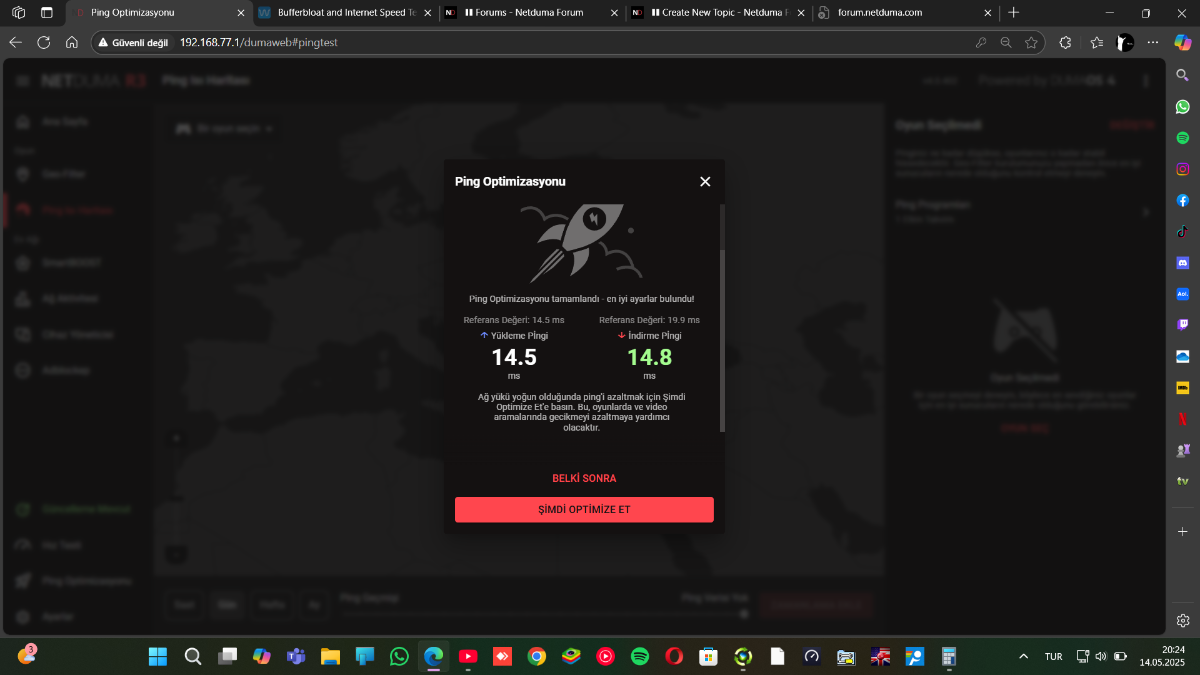The width and height of the screenshot is (1200, 675).
Task: Open Edge's Settings and more menu
Action: (x=1153, y=43)
